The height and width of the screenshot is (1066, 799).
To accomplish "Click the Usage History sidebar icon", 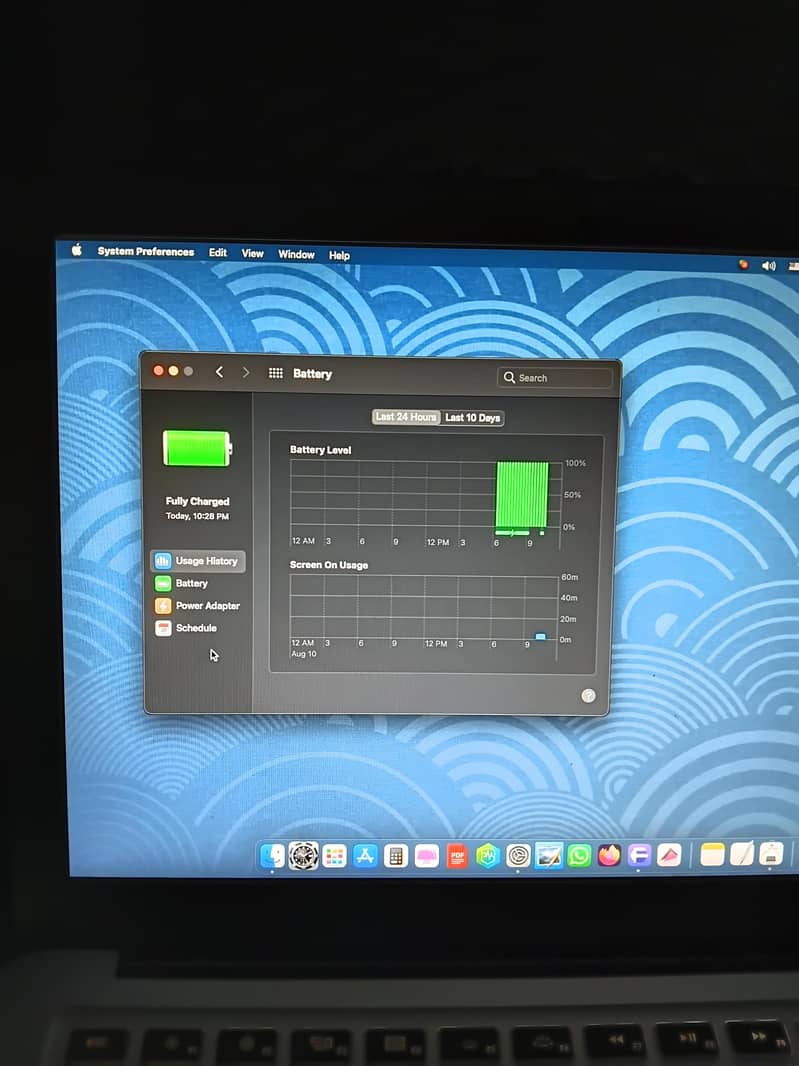I will point(163,561).
